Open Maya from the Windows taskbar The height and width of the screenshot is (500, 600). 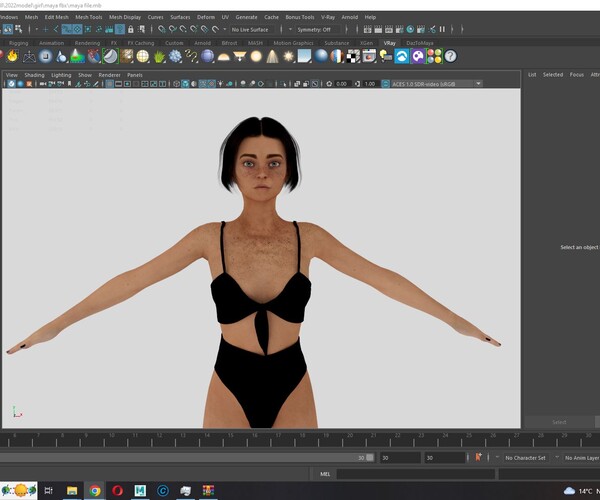pos(140,490)
